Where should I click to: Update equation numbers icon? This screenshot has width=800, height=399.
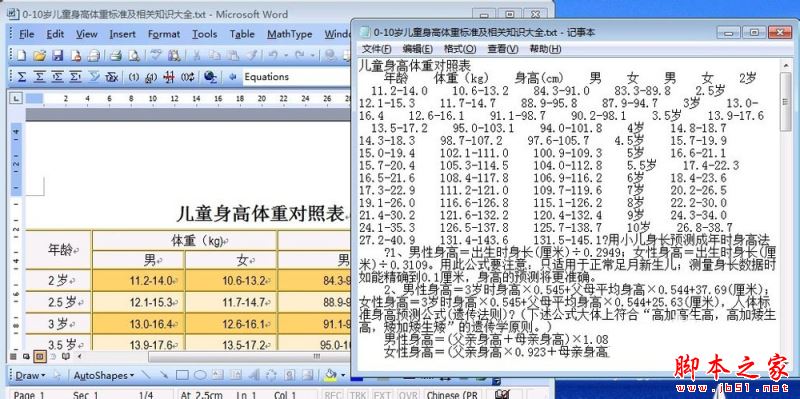[187, 77]
